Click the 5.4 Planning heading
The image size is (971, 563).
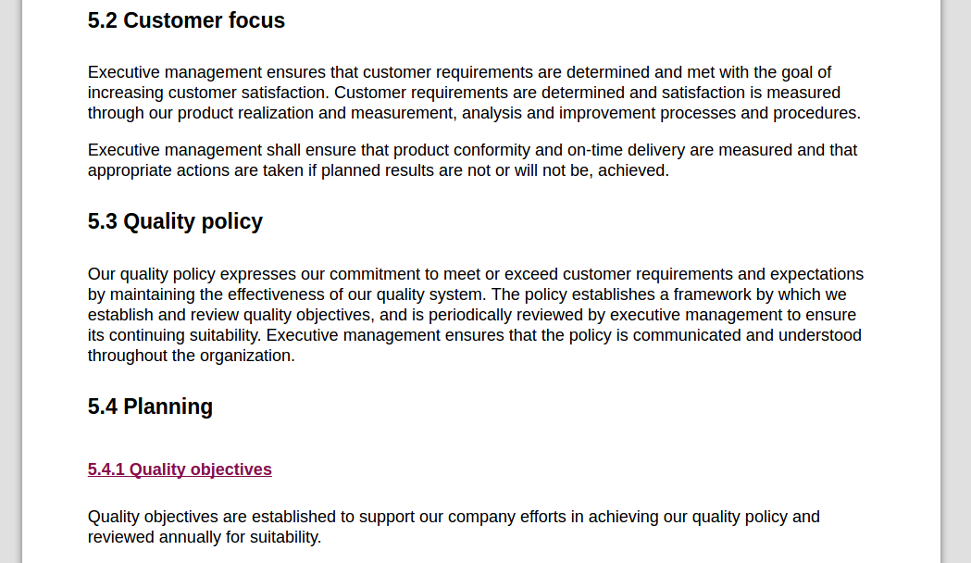coord(150,406)
